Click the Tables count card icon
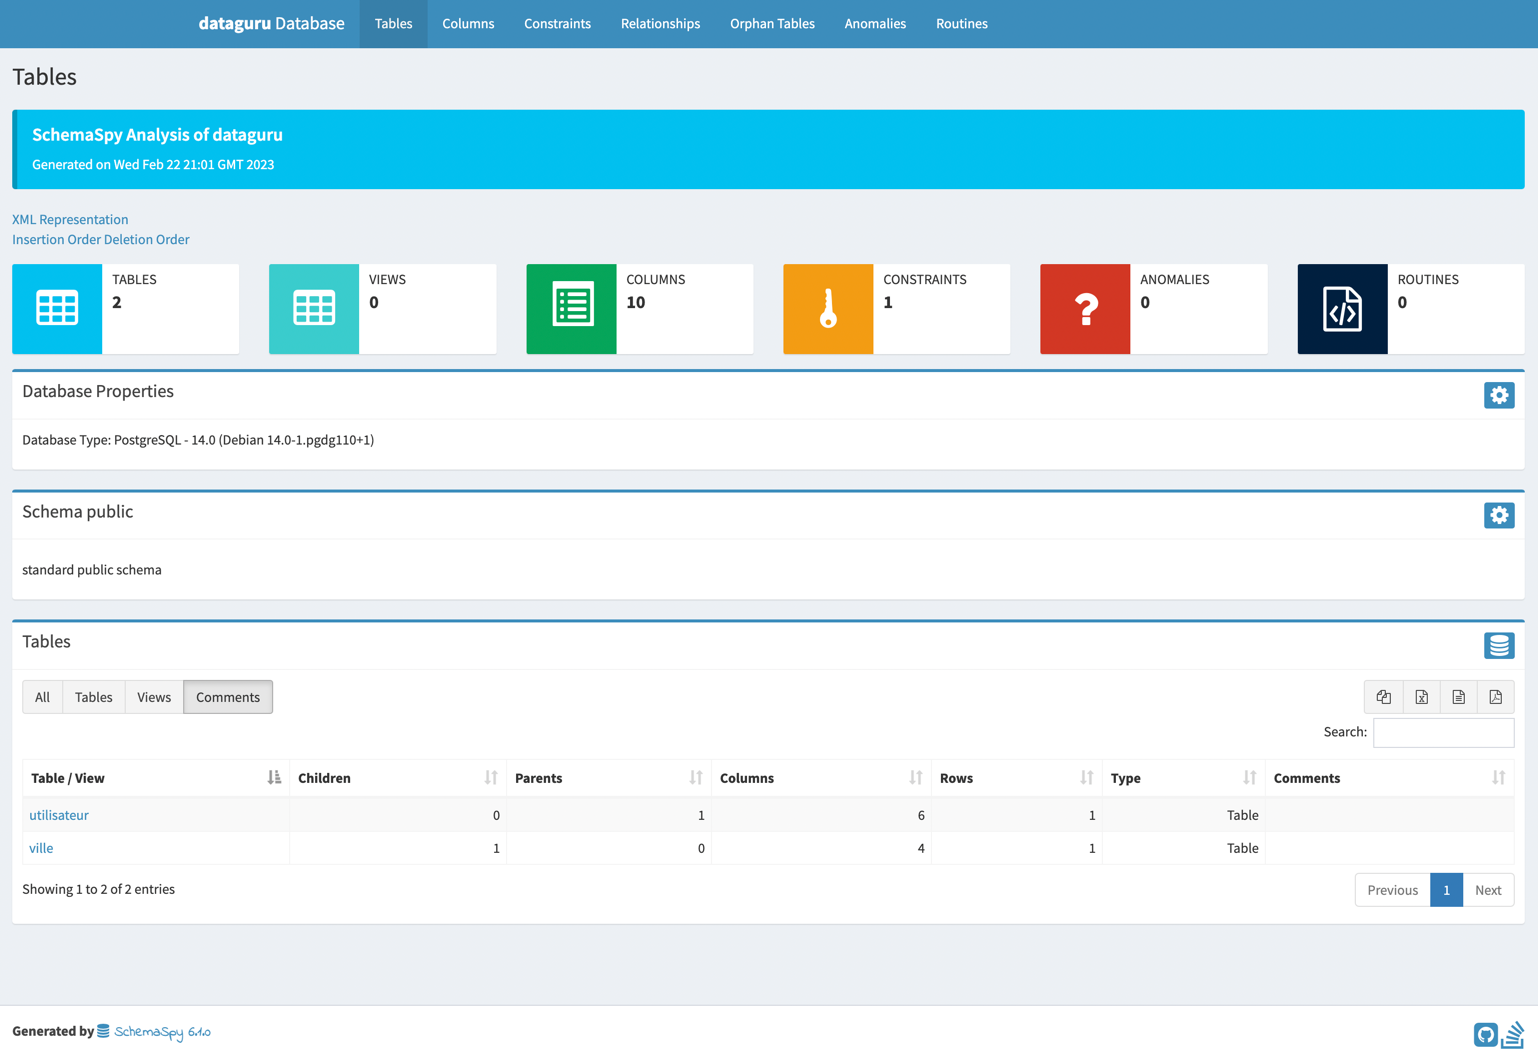Image resolution: width=1538 pixels, height=1056 pixels. click(57, 308)
